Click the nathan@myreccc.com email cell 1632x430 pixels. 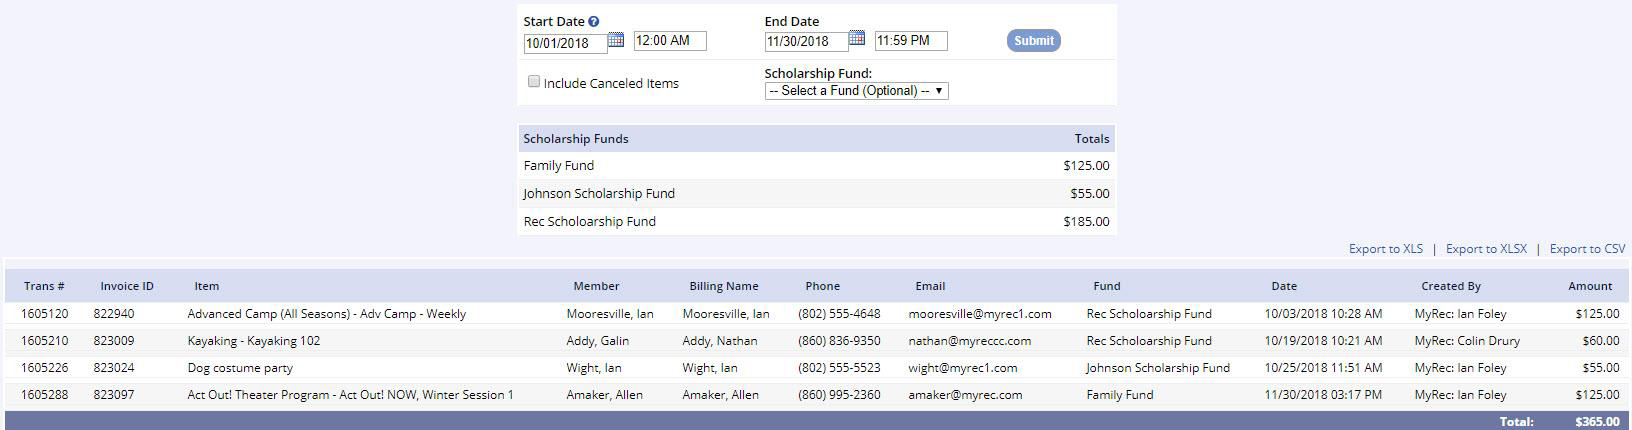coord(969,341)
